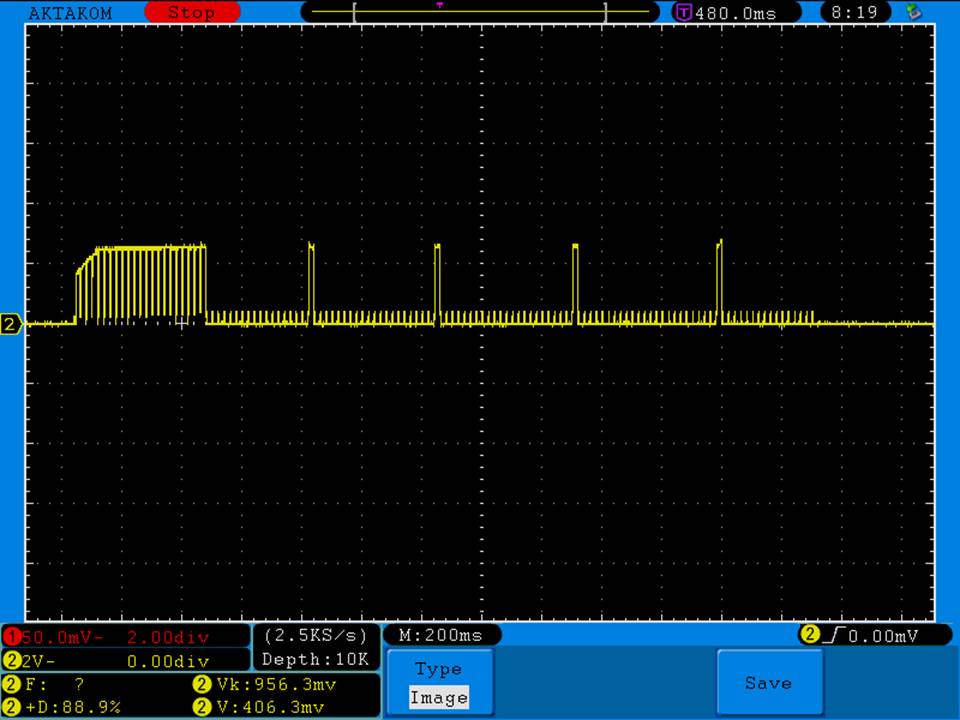The width and height of the screenshot is (960, 720).
Task: Click the Vk:956.3mv measurement readout
Action: (265, 685)
